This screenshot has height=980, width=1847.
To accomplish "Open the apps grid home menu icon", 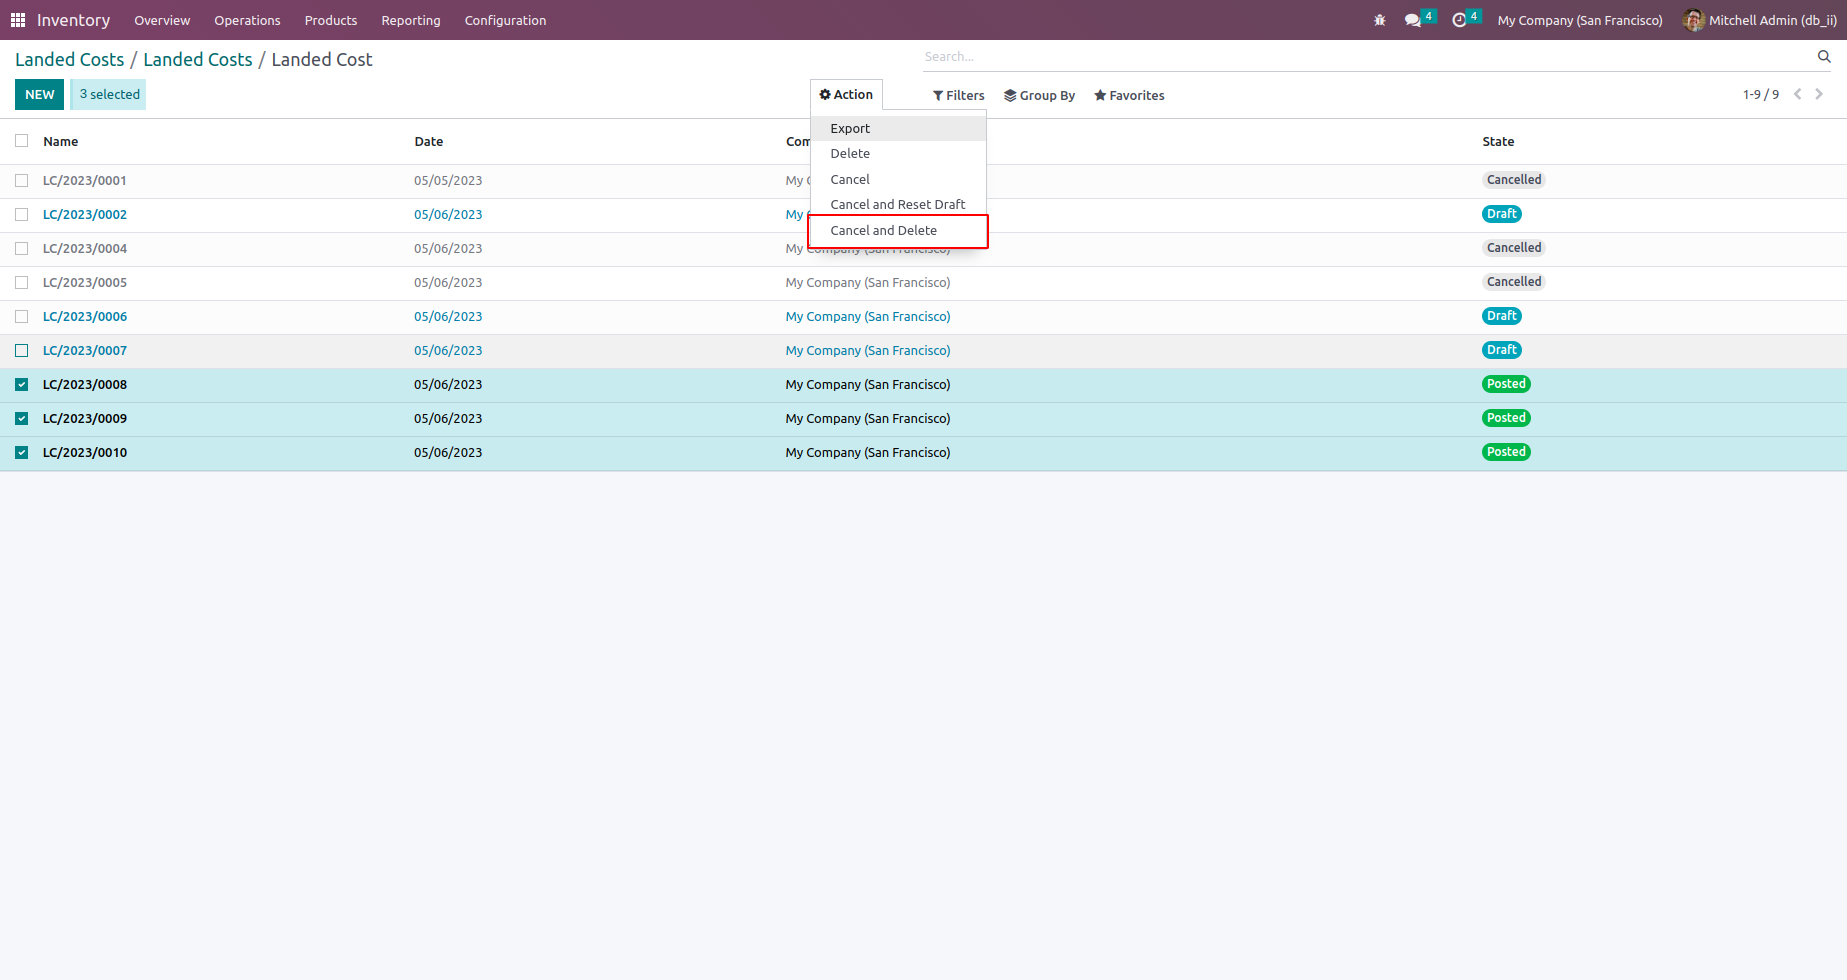I will [18, 20].
